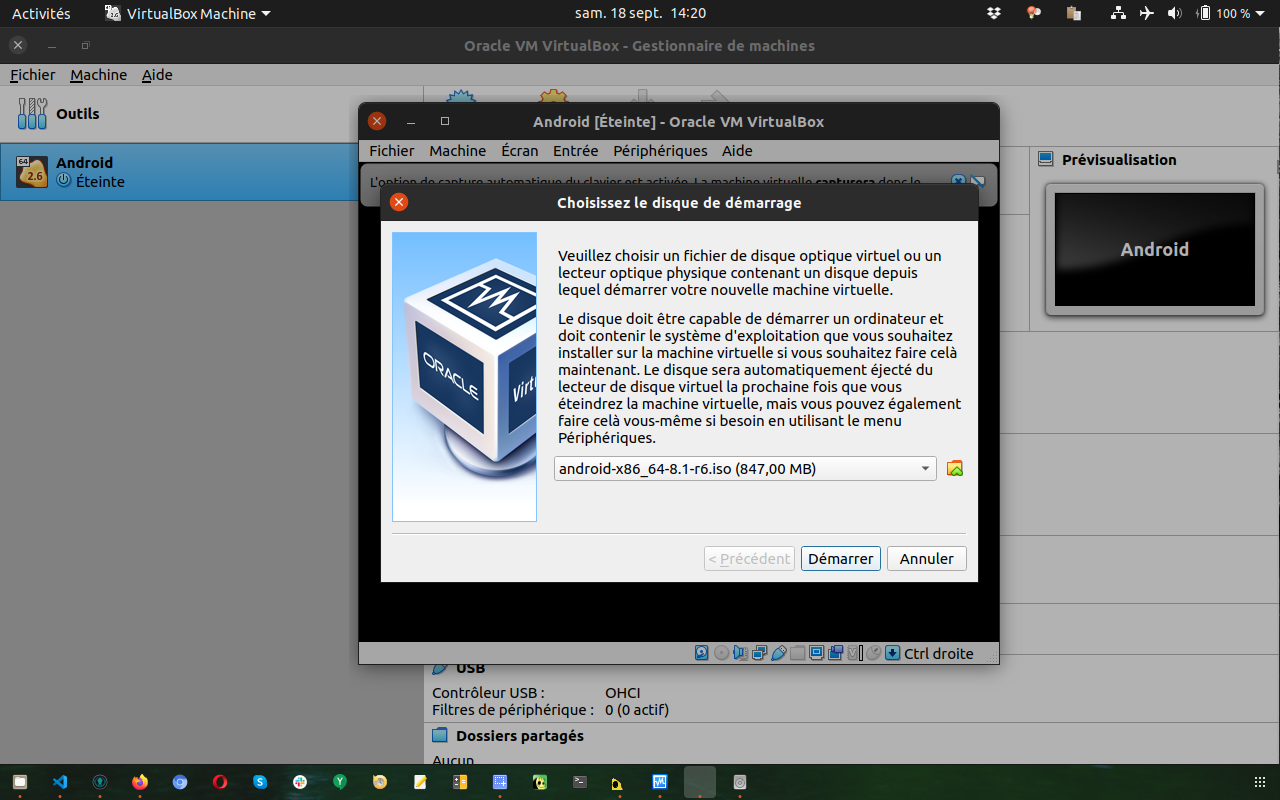The image size is (1280, 800).
Task: Click the notification suppress icon
Action: 978,181
